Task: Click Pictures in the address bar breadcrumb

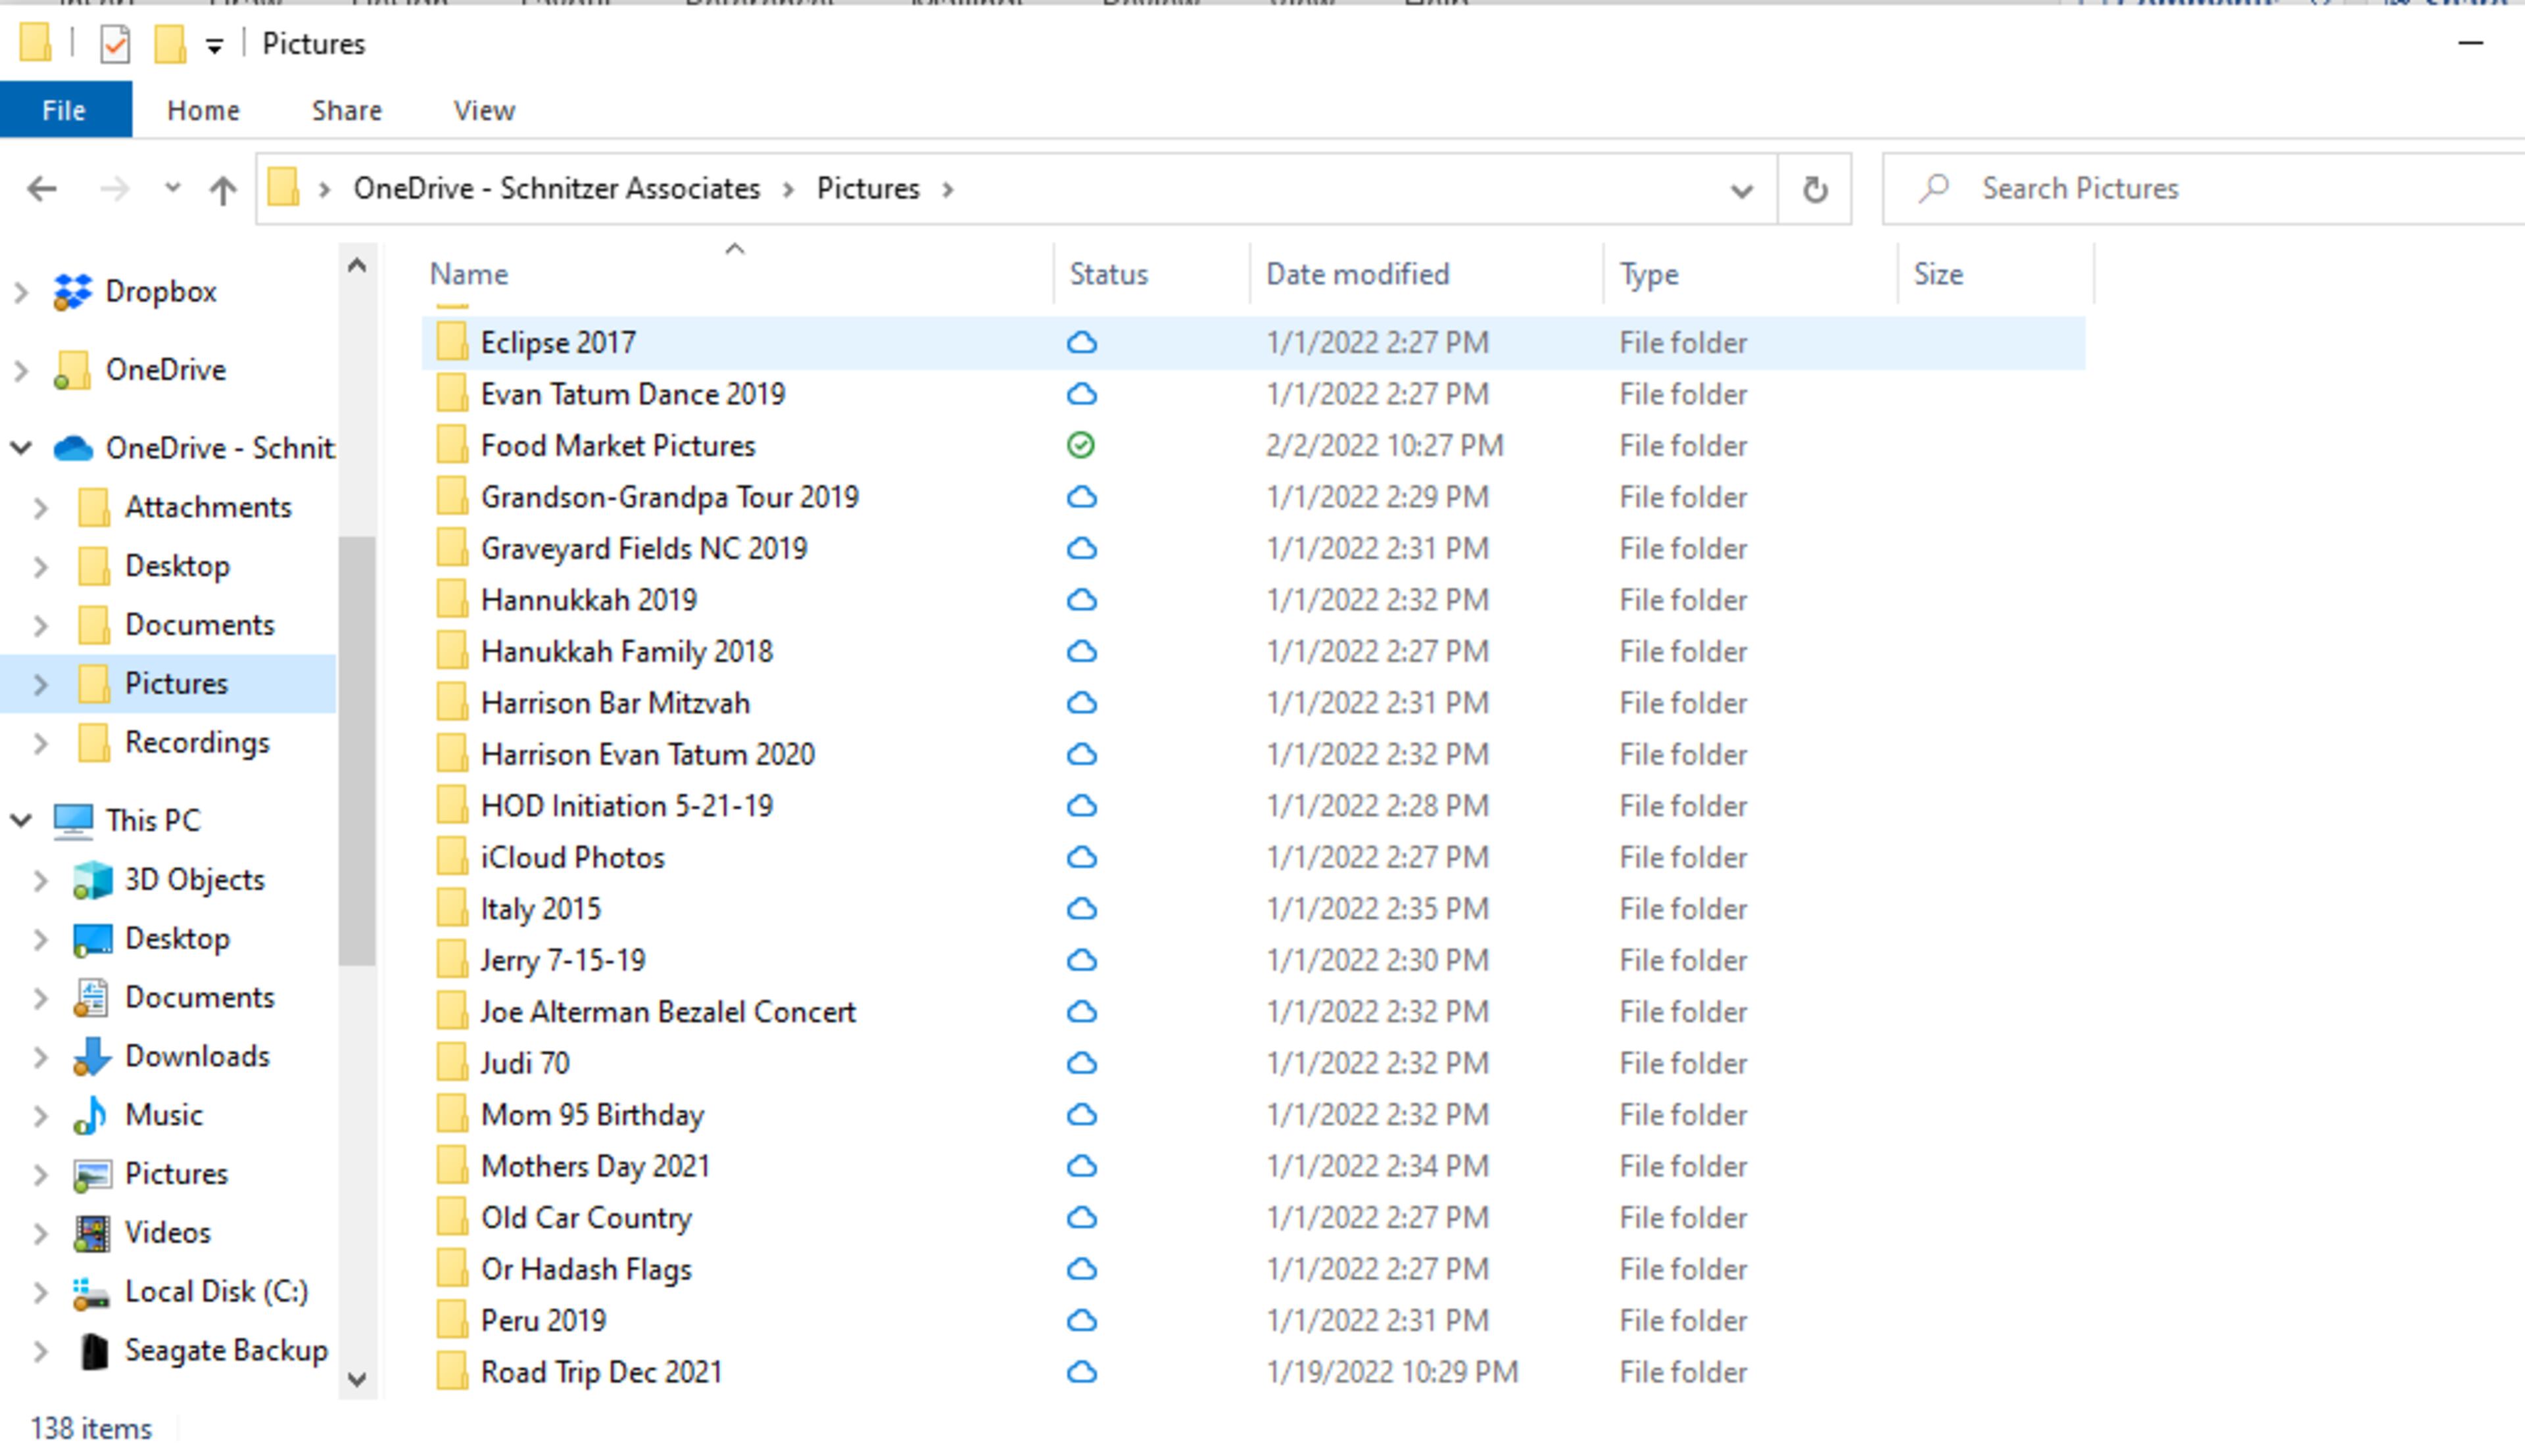Action: [x=868, y=188]
